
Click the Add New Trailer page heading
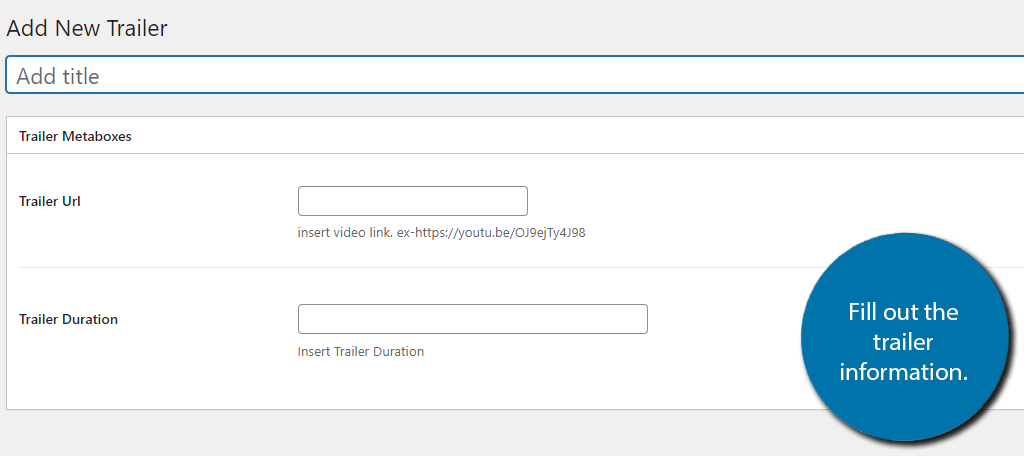(87, 28)
